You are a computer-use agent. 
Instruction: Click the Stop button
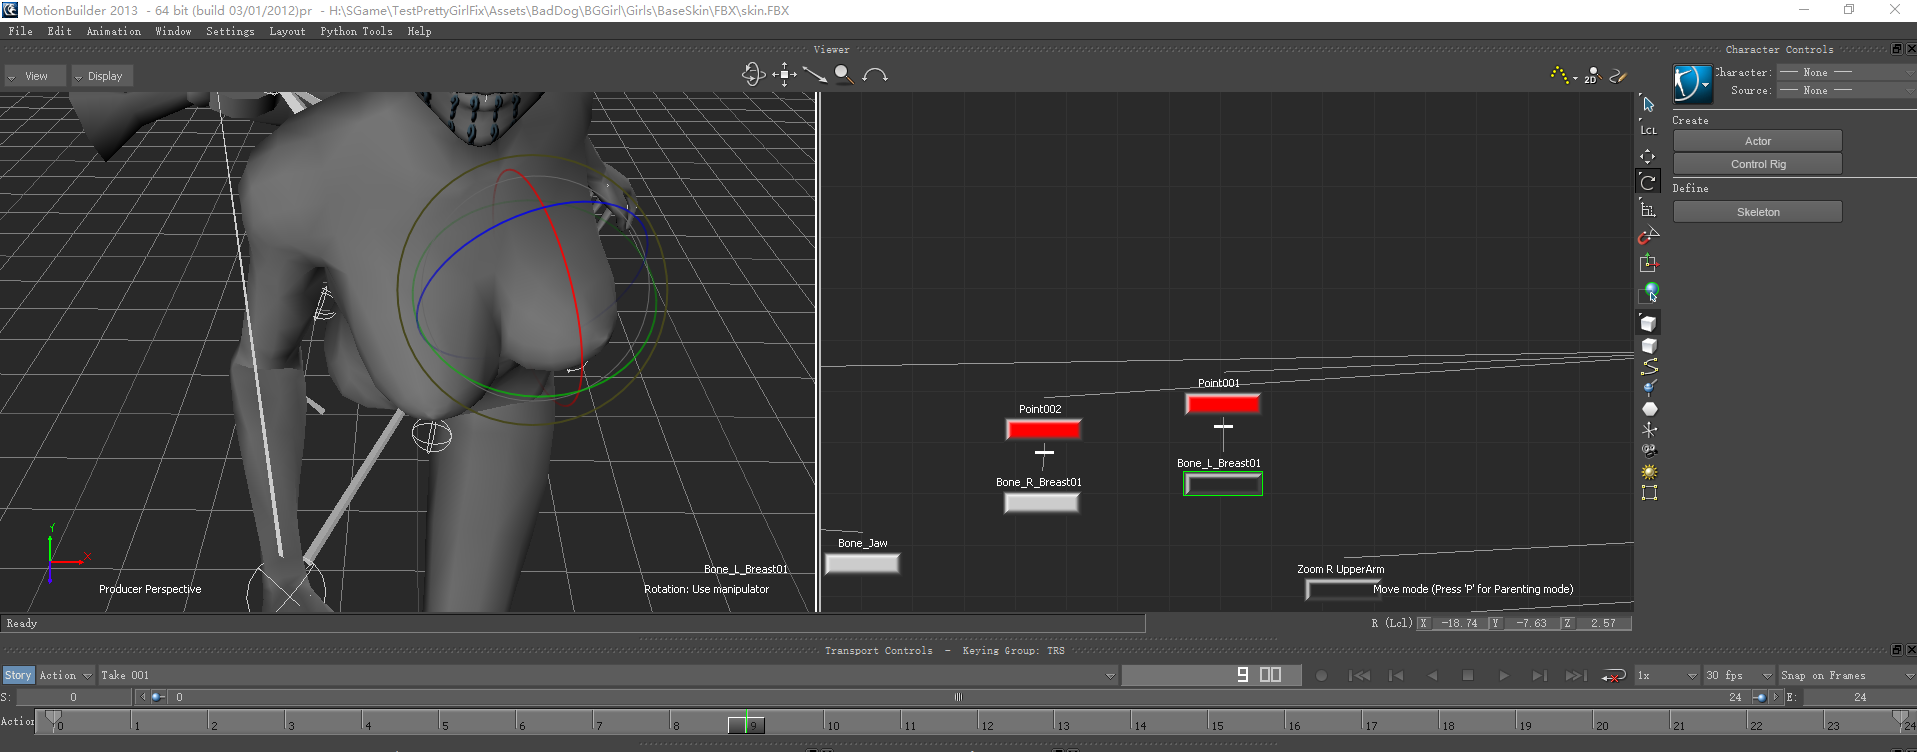pyautogui.click(x=1468, y=676)
